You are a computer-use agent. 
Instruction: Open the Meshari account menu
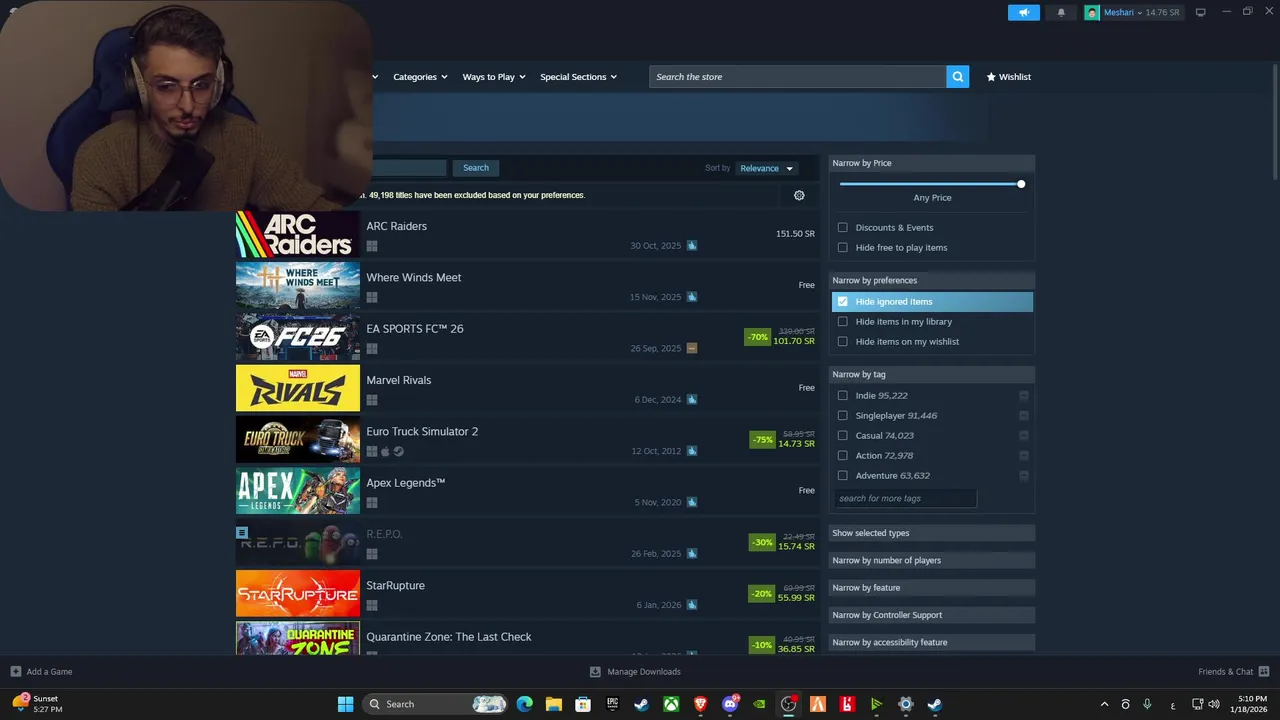point(1133,12)
